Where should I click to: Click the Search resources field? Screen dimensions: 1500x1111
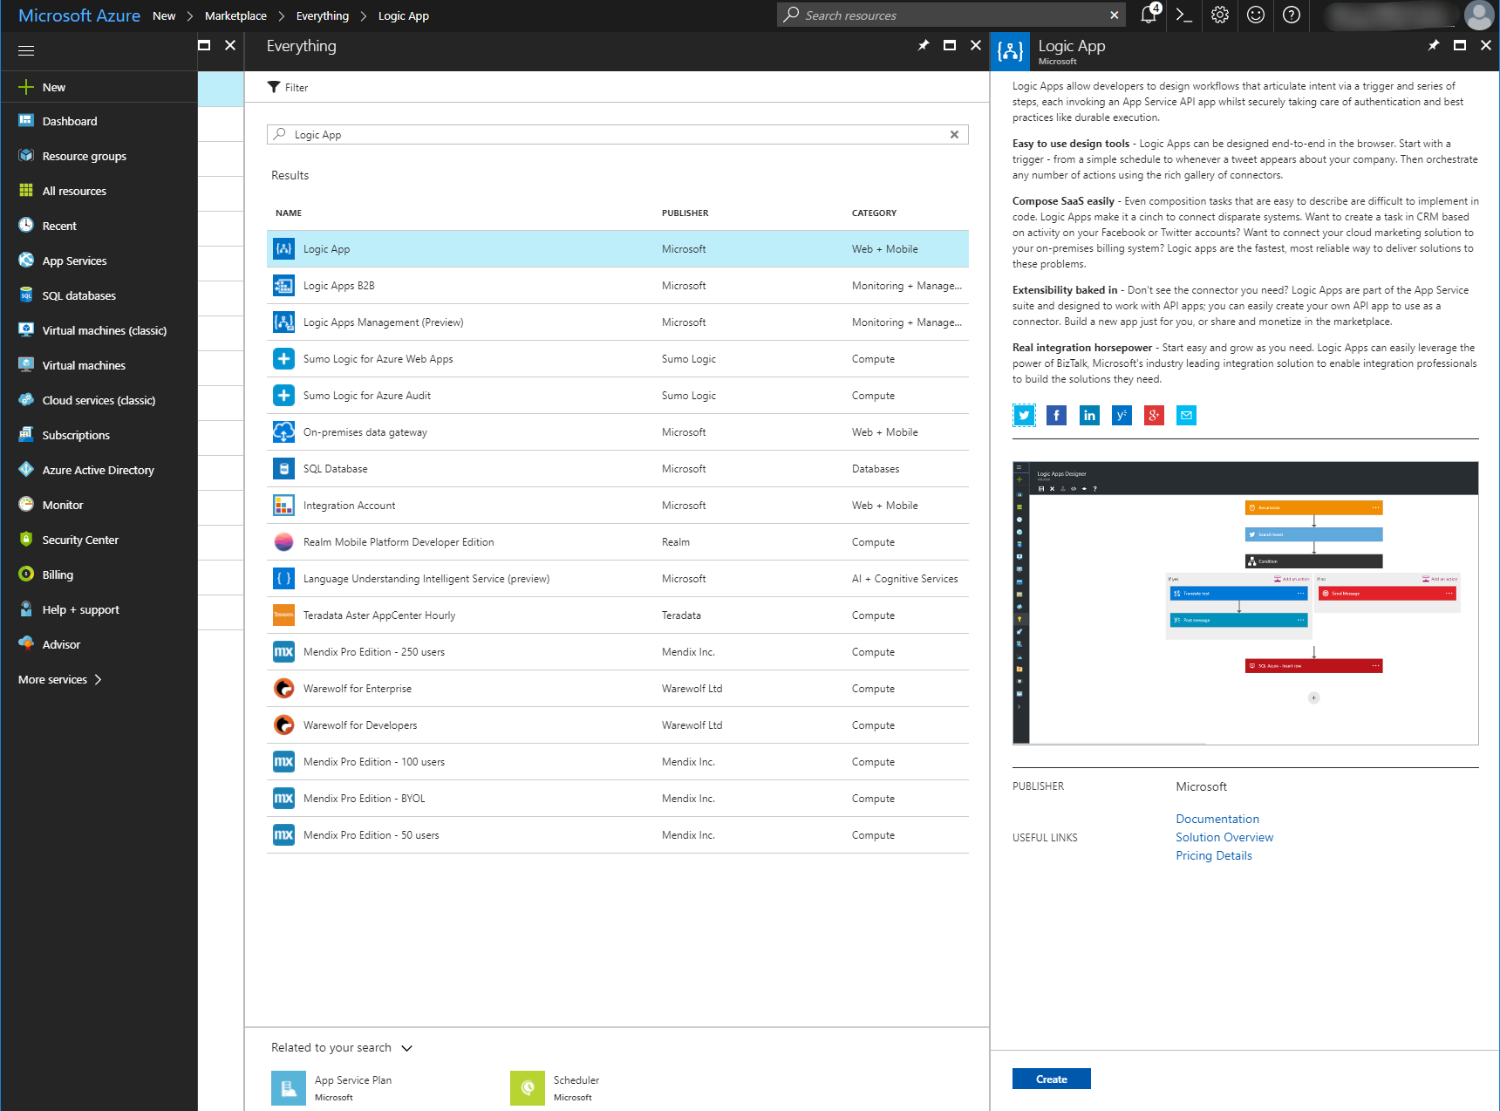(950, 15)
